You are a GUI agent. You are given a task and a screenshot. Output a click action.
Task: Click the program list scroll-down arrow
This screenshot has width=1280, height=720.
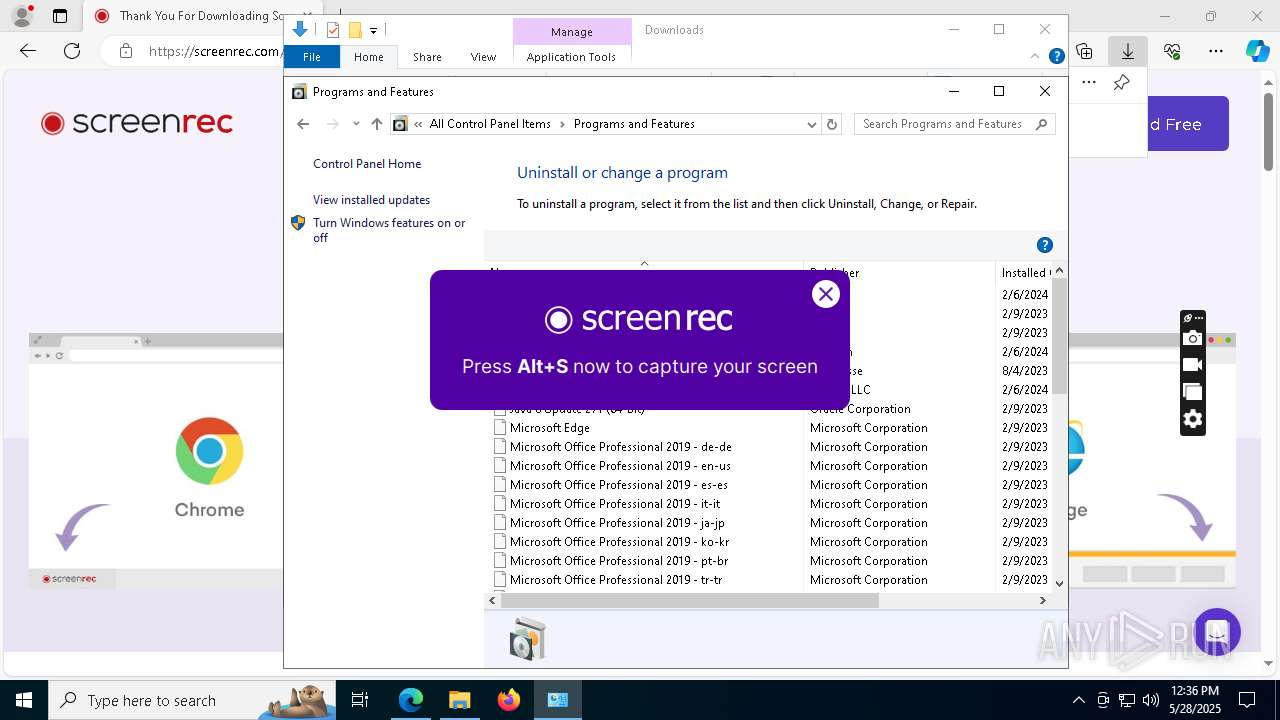pos(1059,583)
